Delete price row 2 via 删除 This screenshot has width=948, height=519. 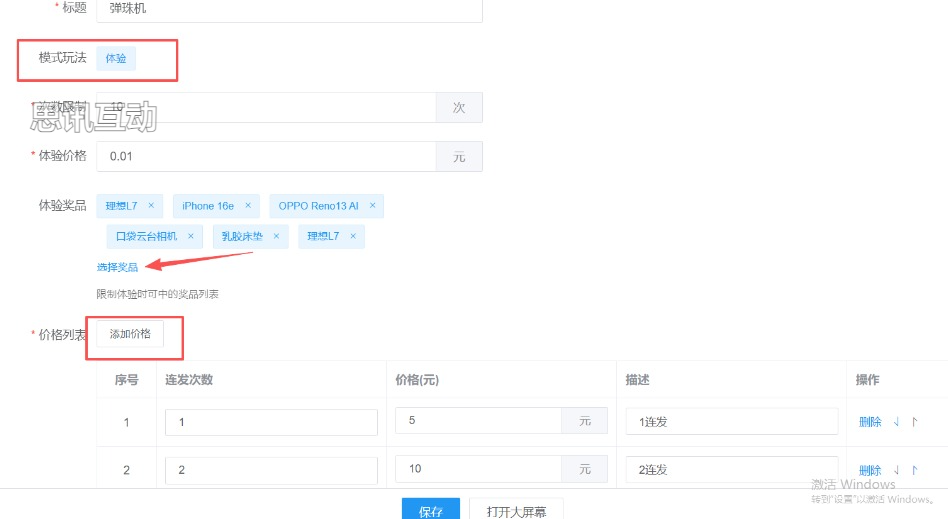tap(870, 470)
